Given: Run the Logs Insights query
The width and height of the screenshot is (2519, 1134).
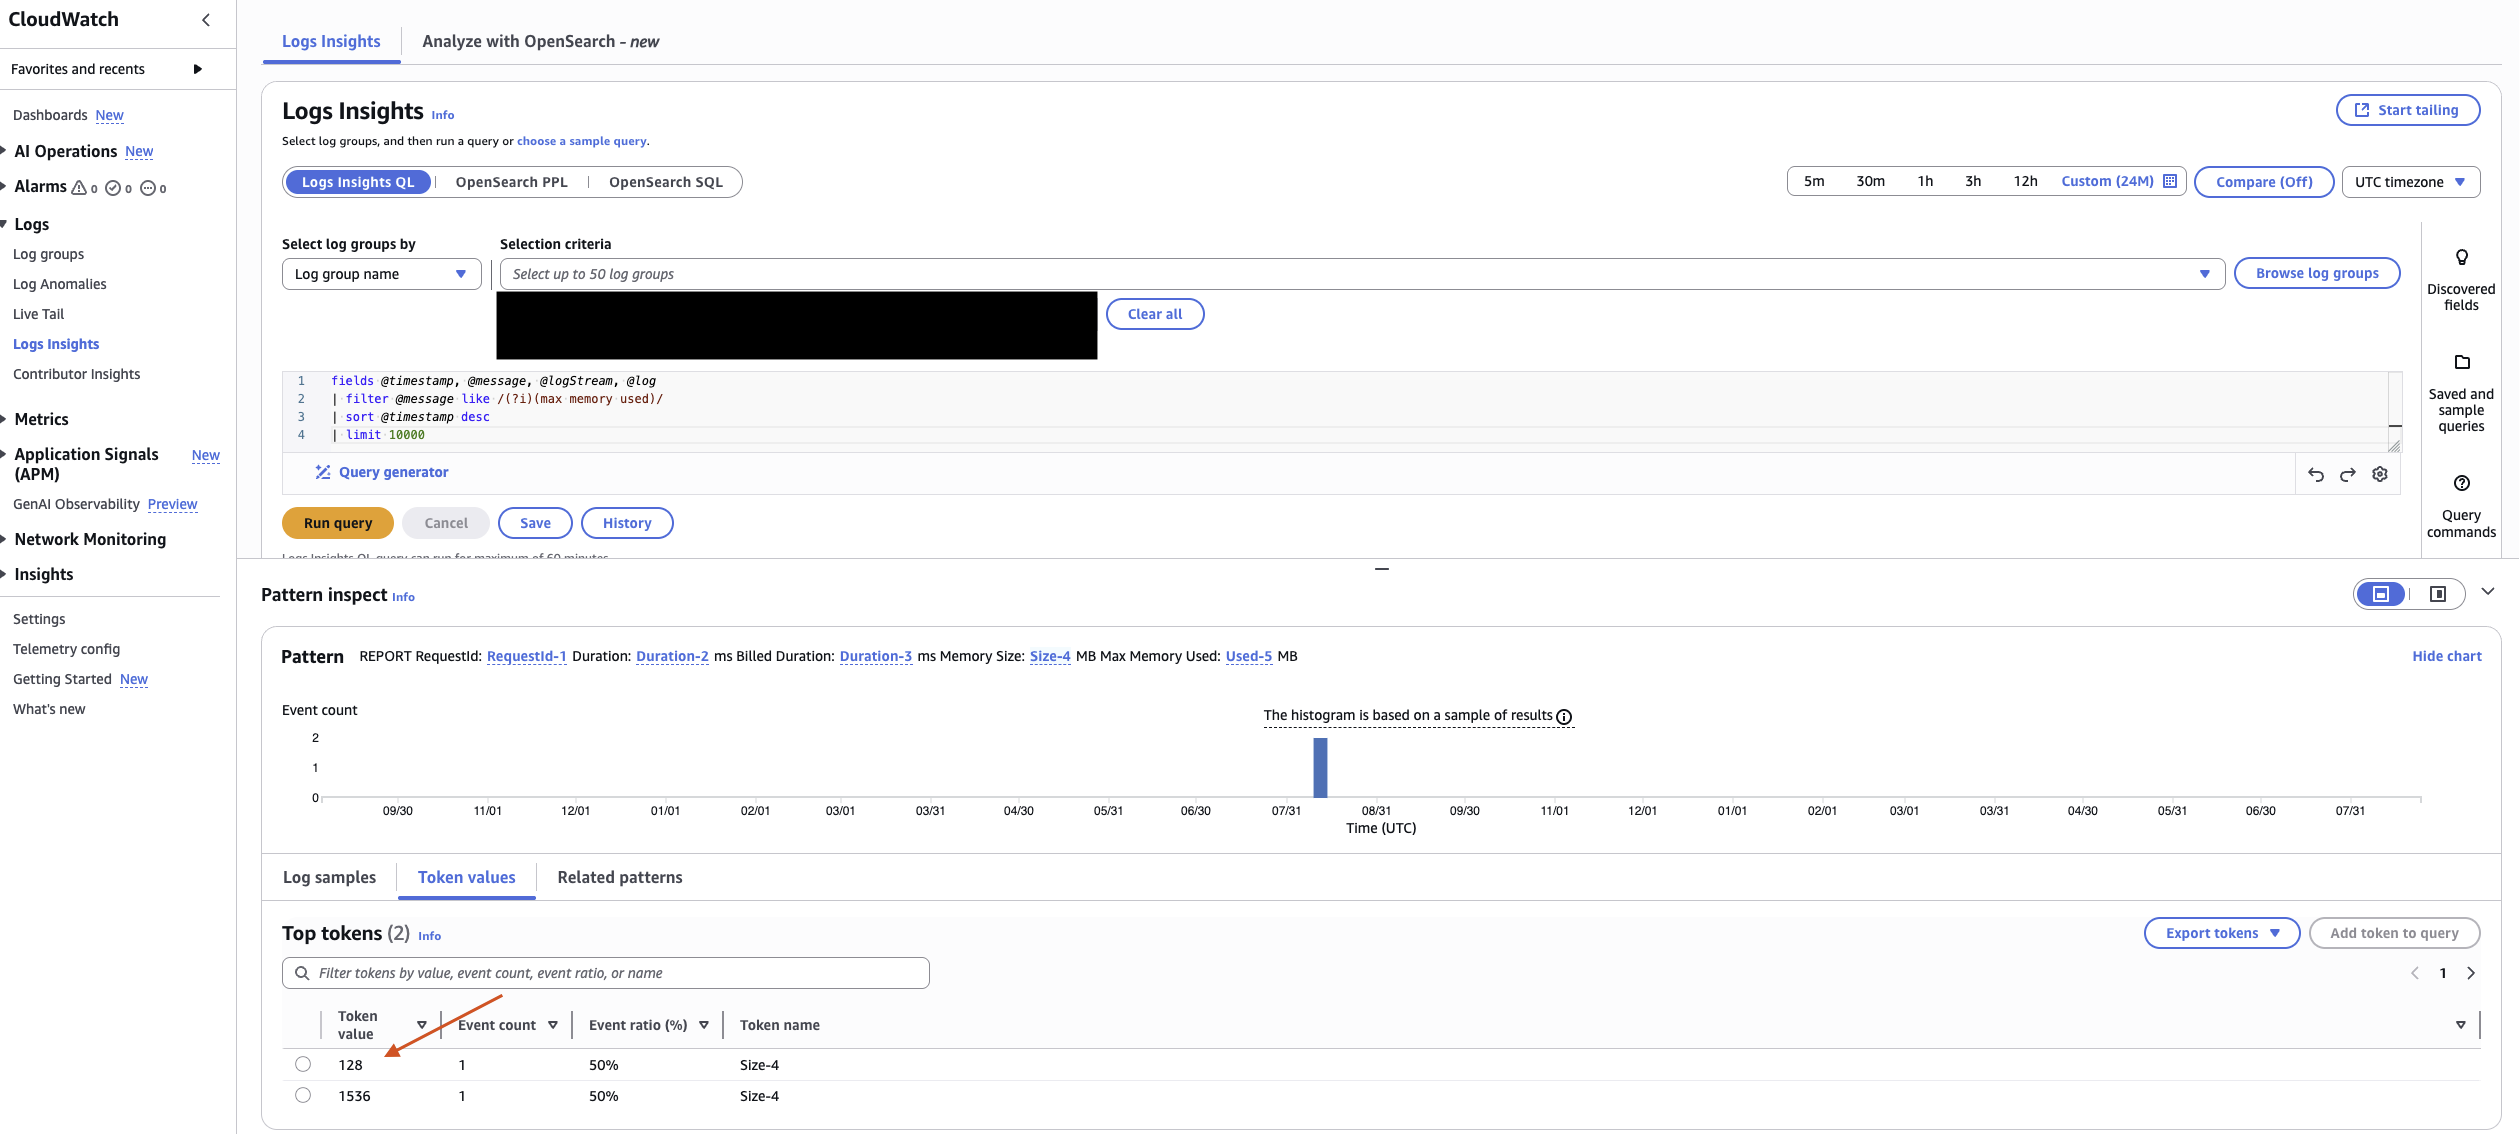Looking at the screenshot, I should pyautogui.click(x=337, y=522).
